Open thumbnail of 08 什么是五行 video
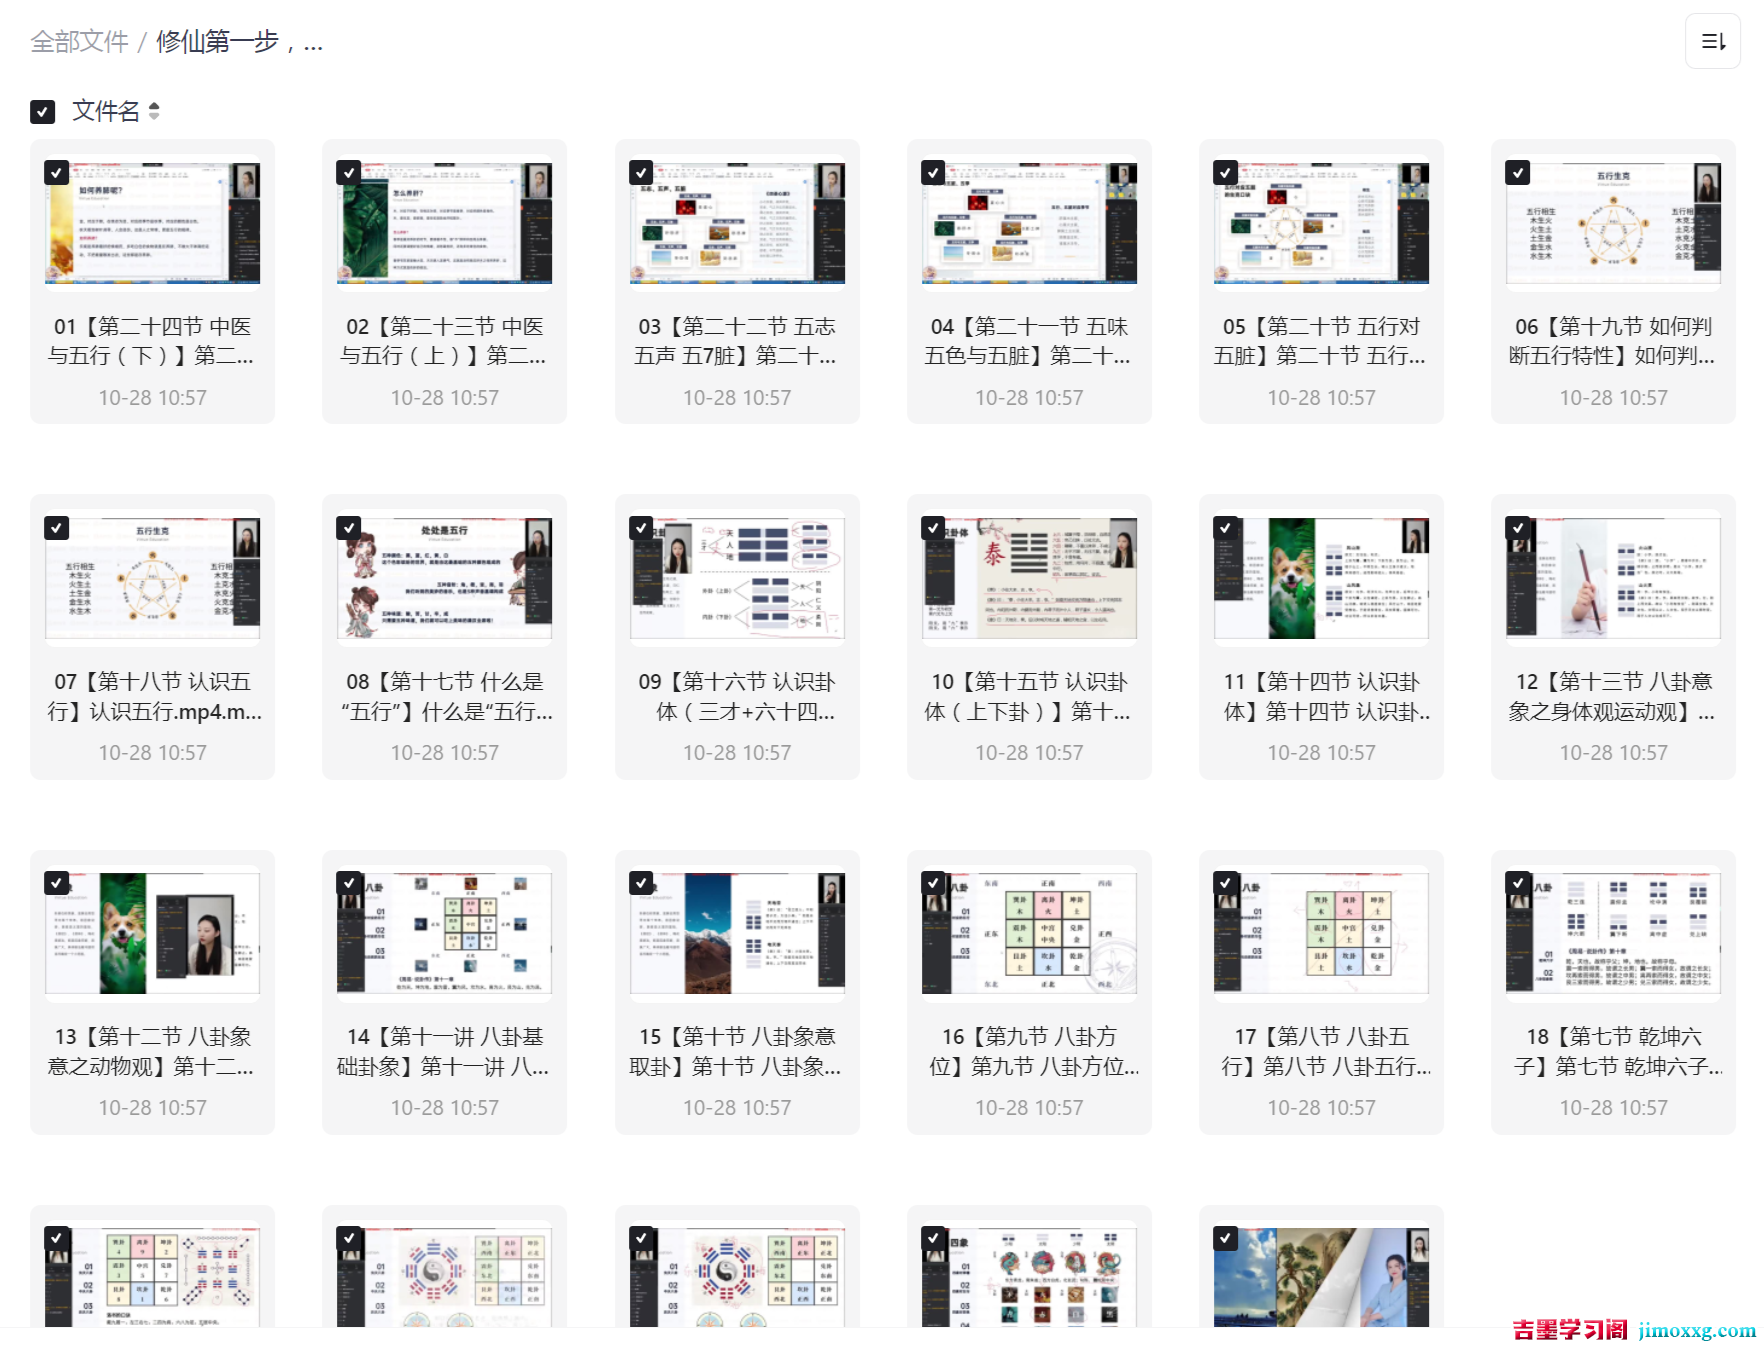 tap(444, 579)
